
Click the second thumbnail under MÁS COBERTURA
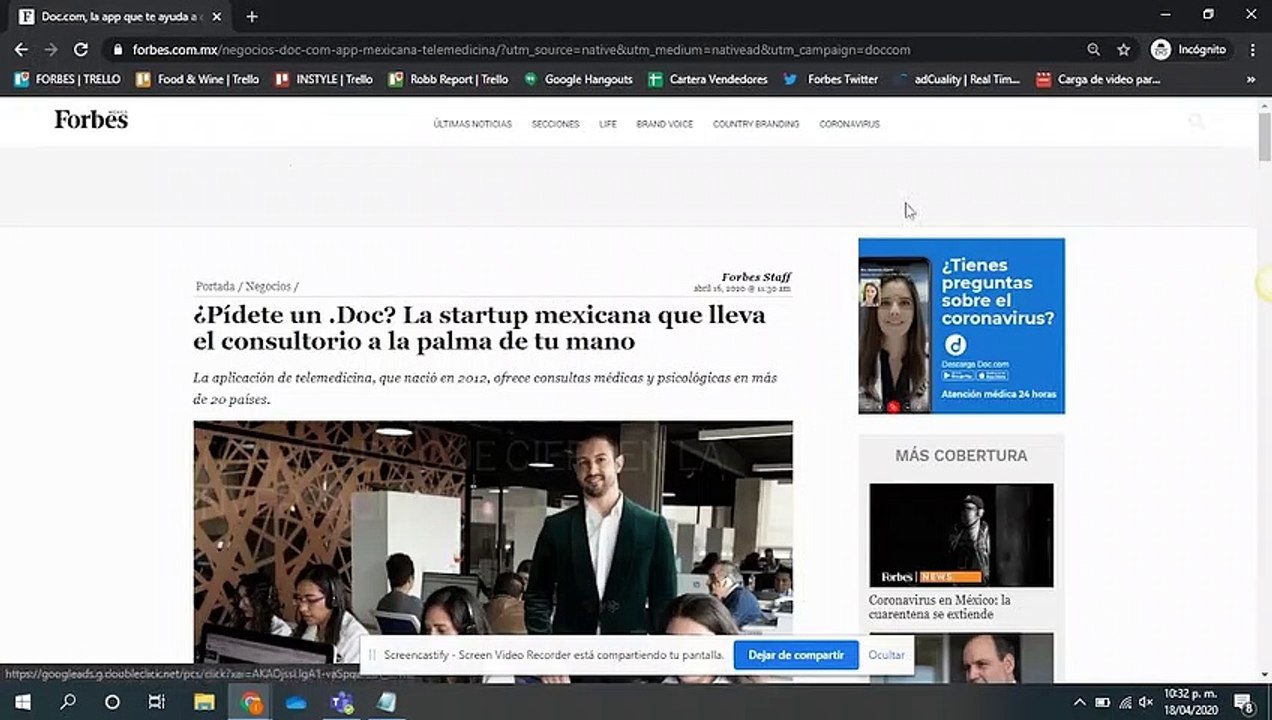click(x=961, y=658)
